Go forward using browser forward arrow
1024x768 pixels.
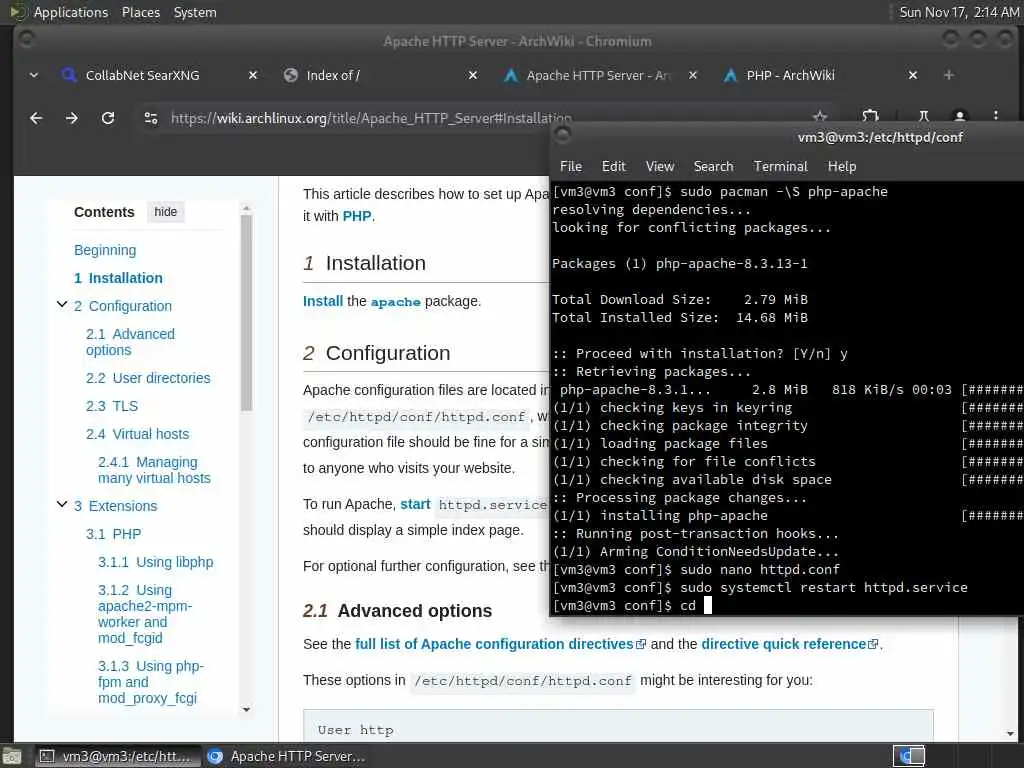pyautogui.click(x=72, y=118)
